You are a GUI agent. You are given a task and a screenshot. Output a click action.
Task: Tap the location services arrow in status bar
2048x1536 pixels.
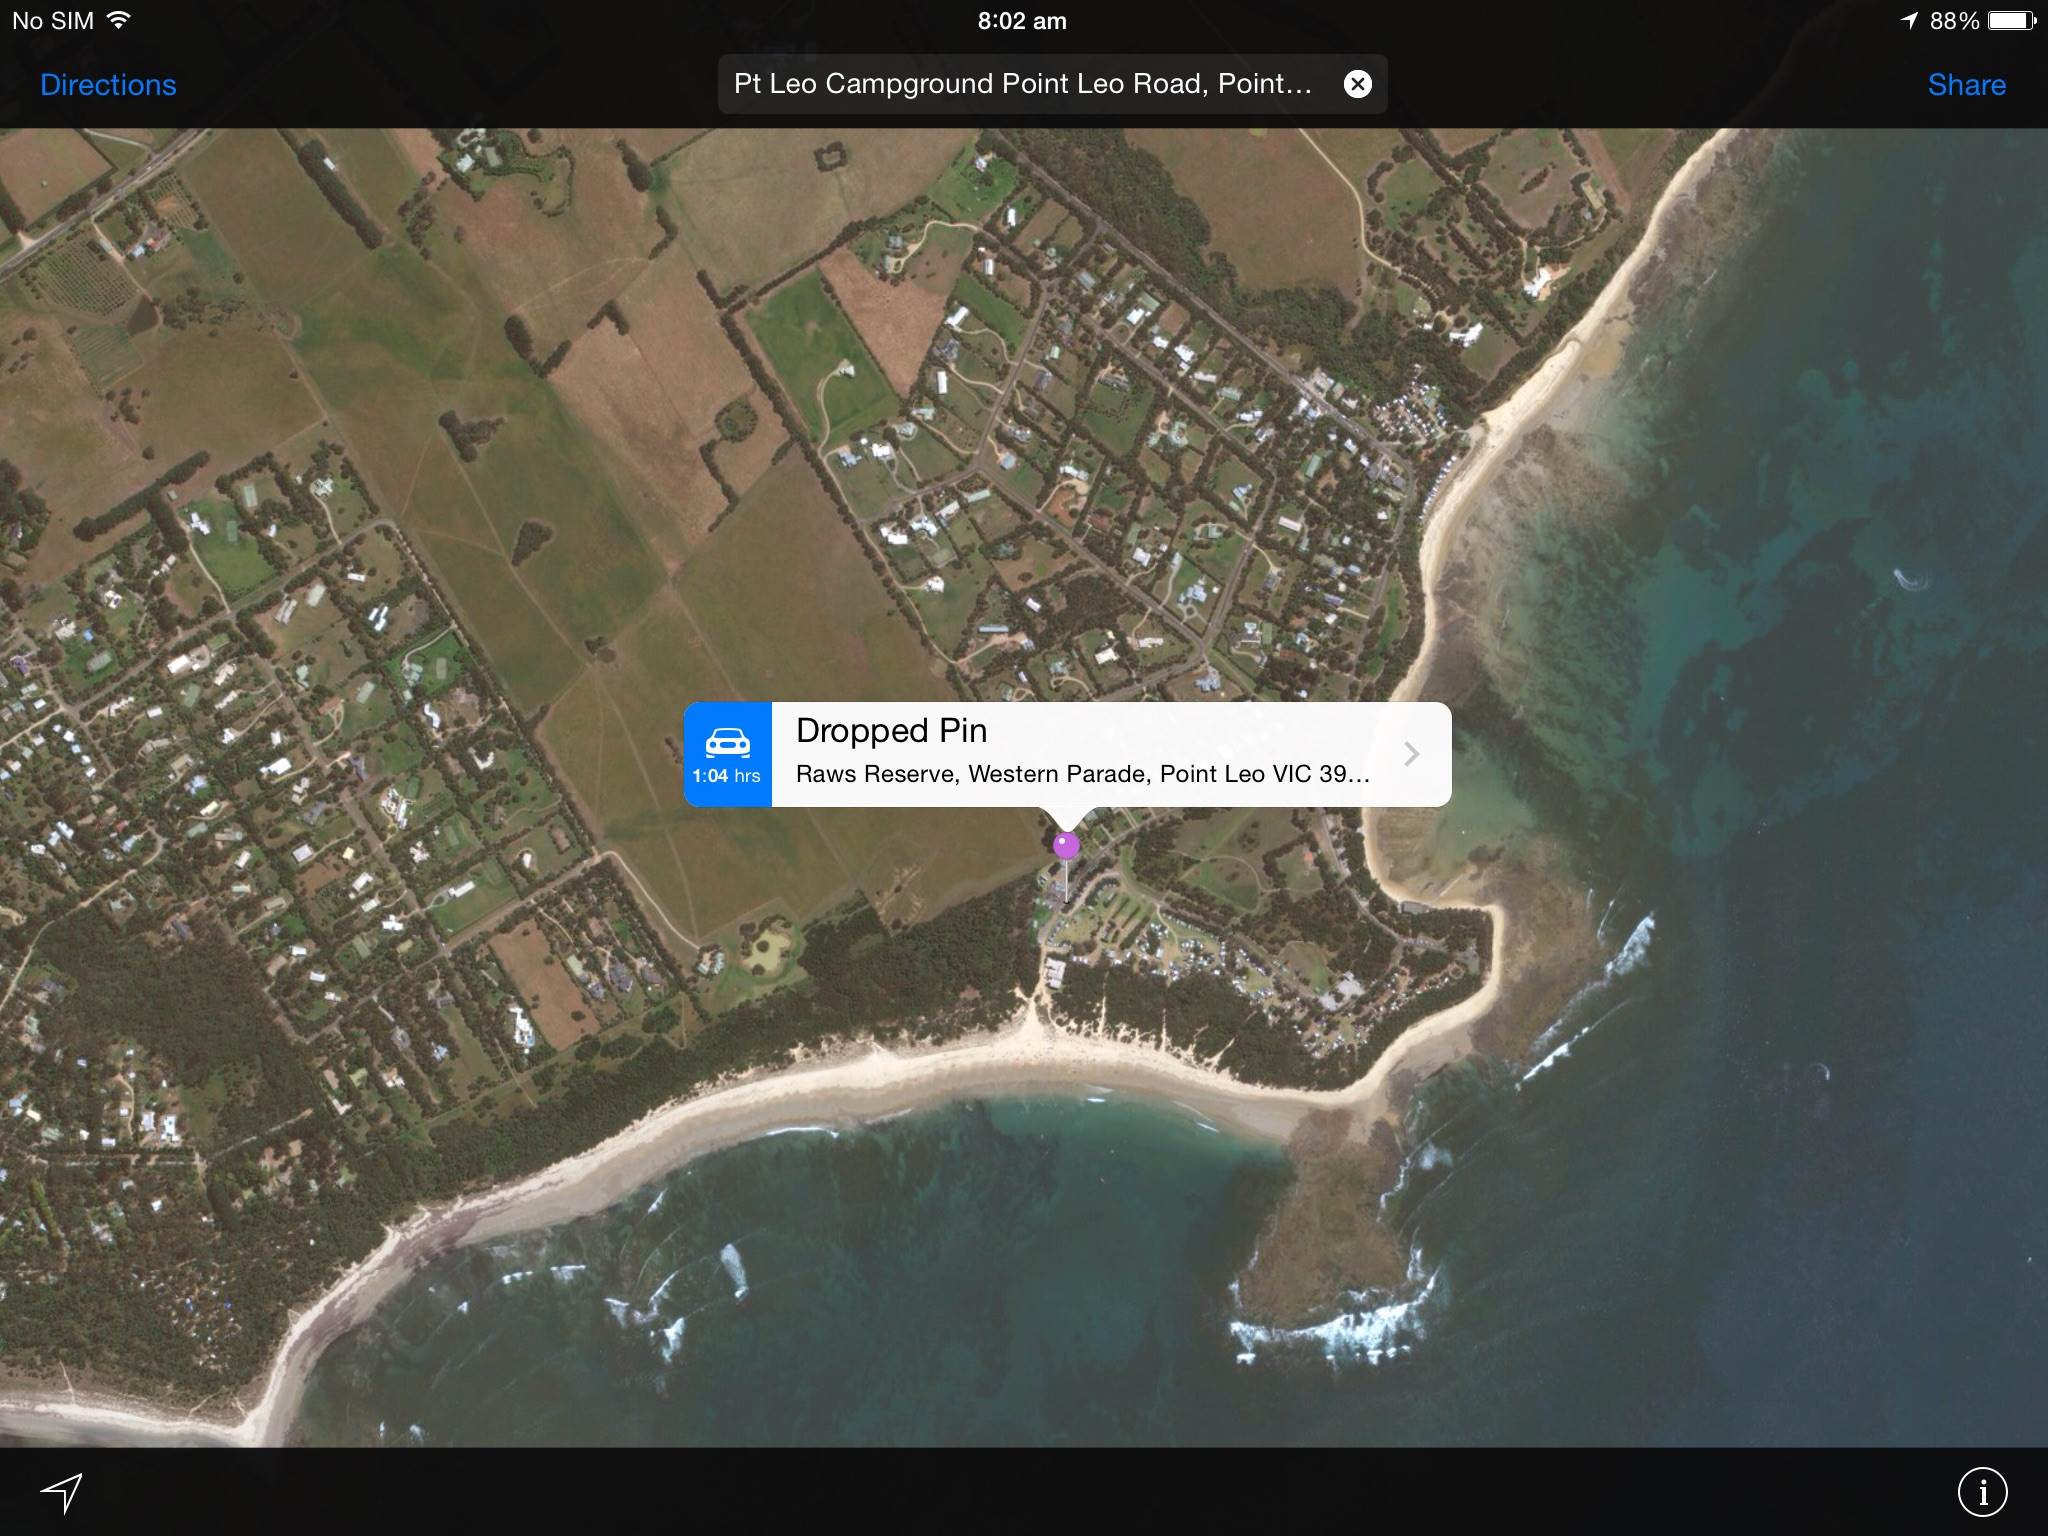point(1909,21)
